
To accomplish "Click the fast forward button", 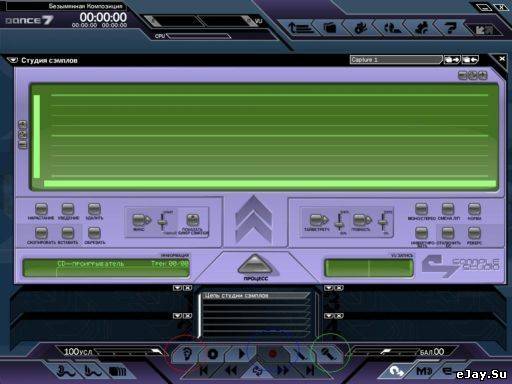I will [283, 371].
